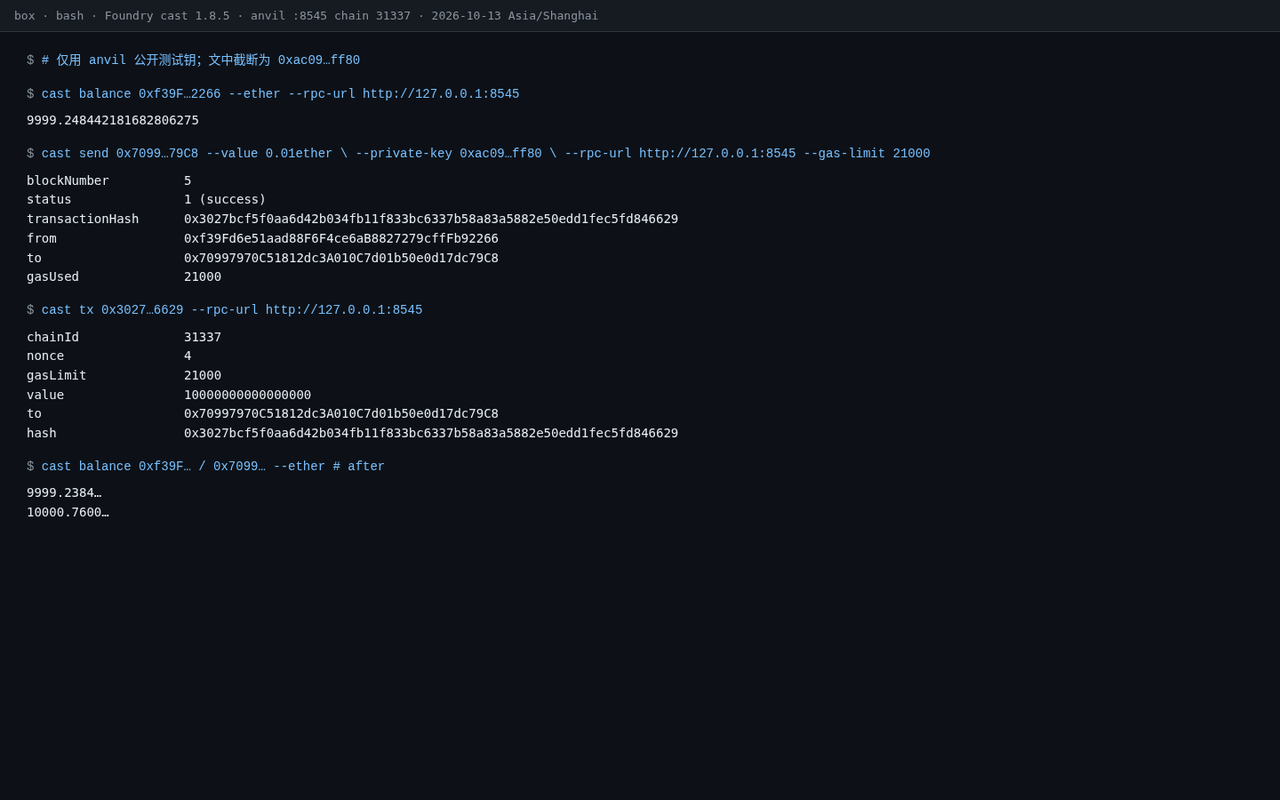Select the status value "1 (success)"
Screen dimensions: 1280x800
pyautogui.click(x=225, y=200)
